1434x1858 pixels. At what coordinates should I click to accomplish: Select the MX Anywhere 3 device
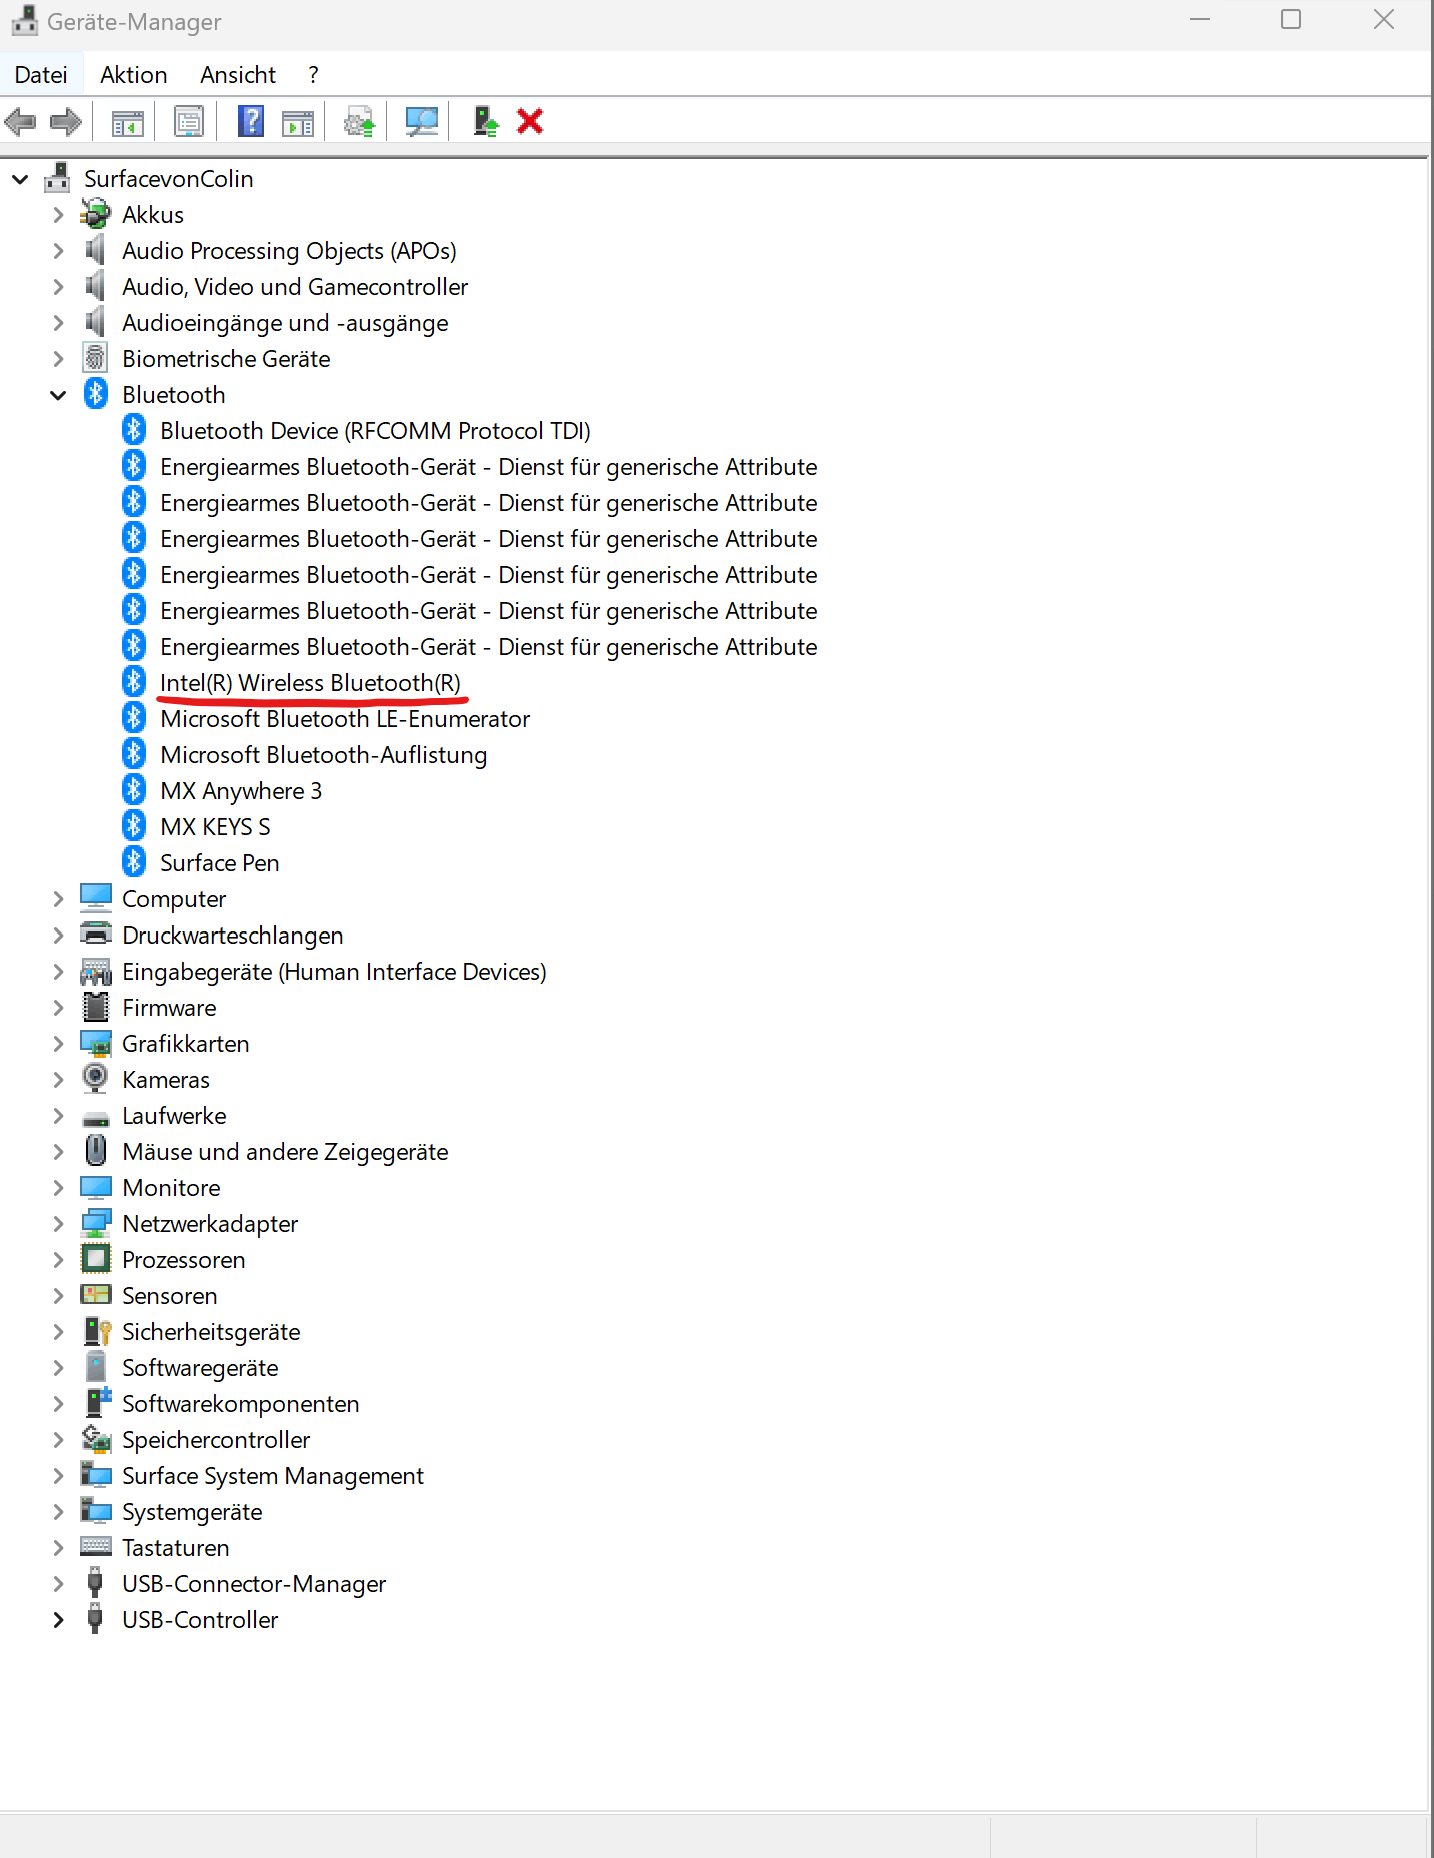coord(241,791)
